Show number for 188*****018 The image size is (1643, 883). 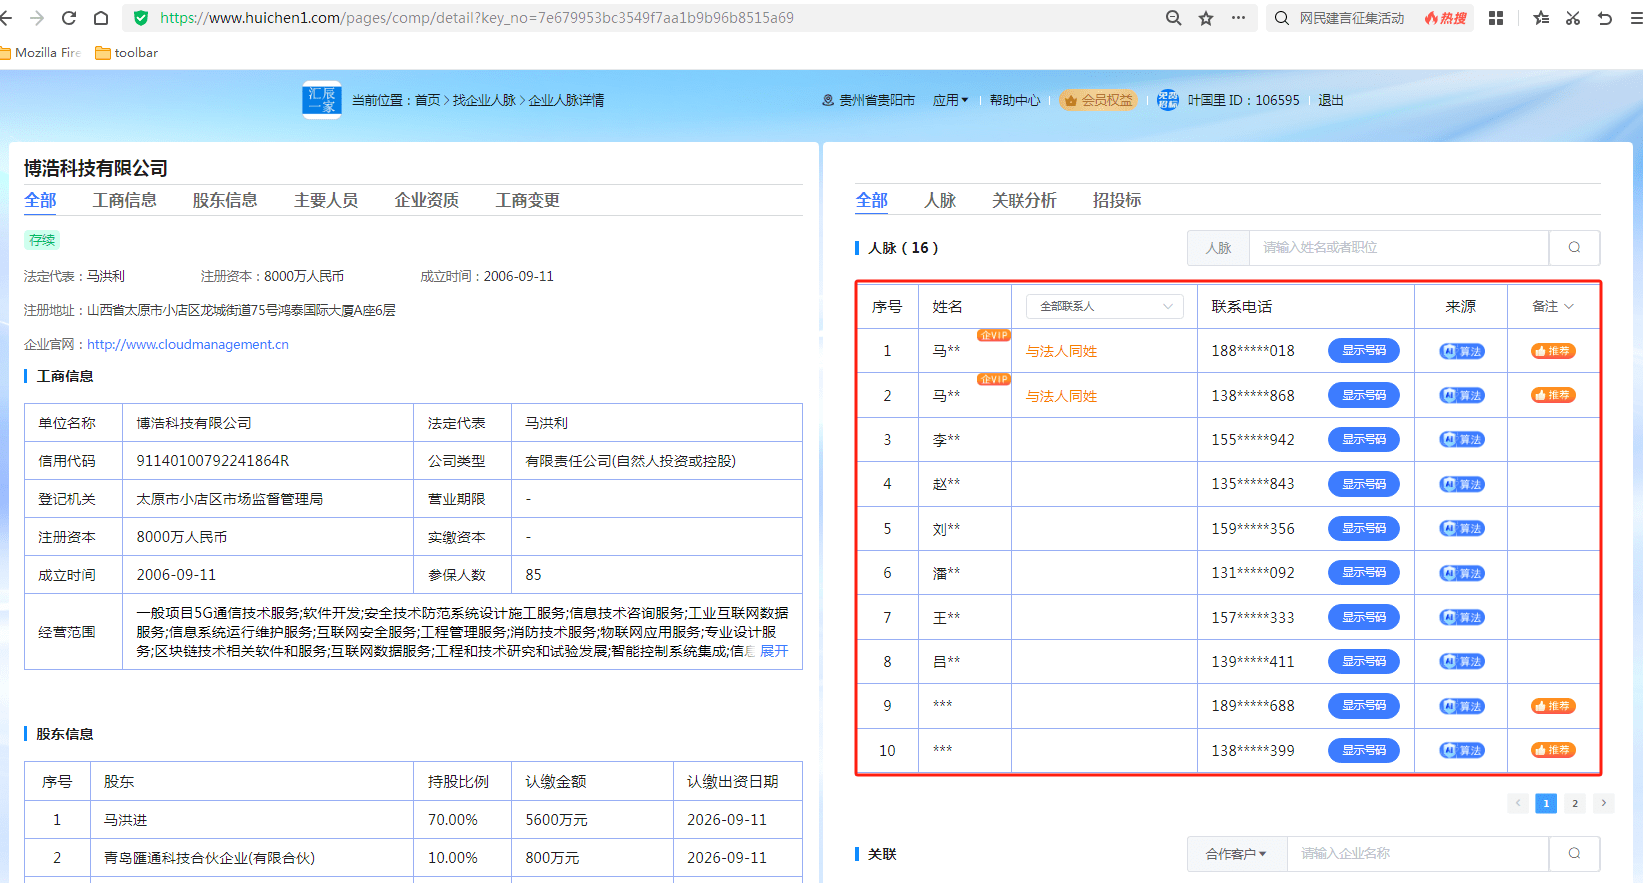pyautogui.click(x=1364, y=351)
